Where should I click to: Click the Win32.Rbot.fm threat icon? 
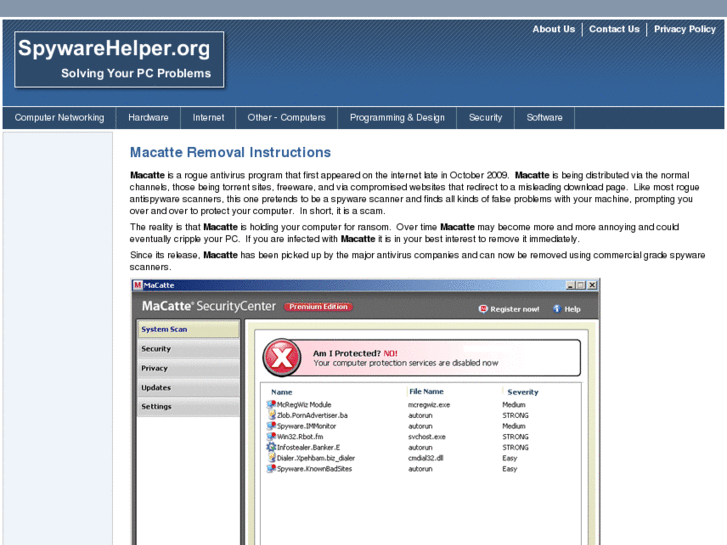271,436
